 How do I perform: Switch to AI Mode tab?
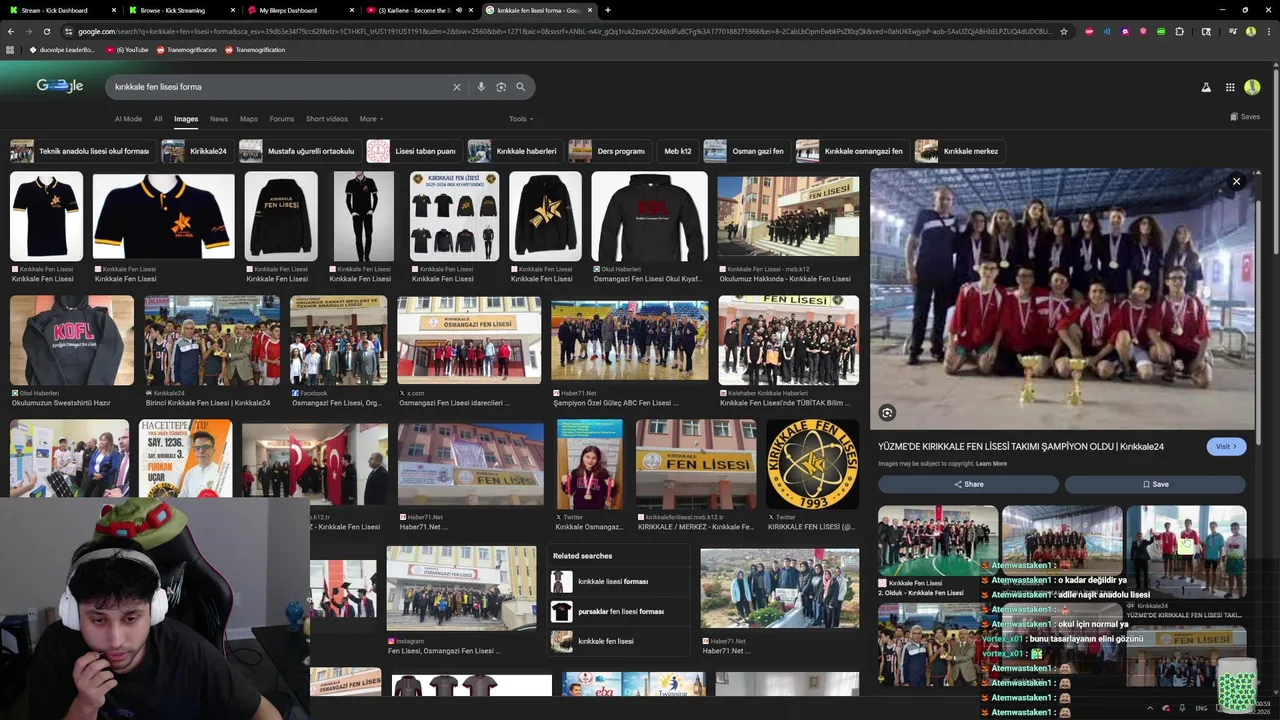(128, 119)
